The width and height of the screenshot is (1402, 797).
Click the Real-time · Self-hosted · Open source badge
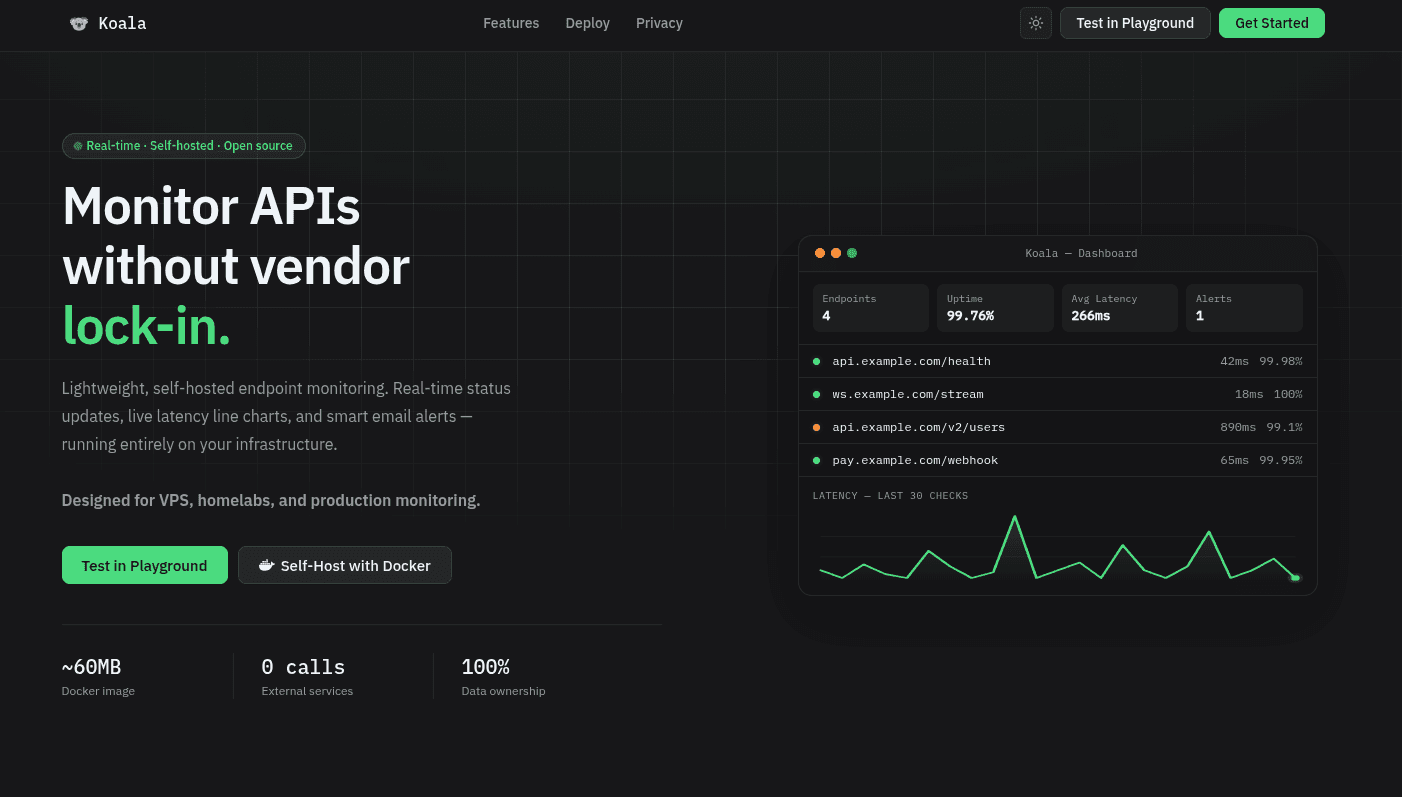pos(184,146)
